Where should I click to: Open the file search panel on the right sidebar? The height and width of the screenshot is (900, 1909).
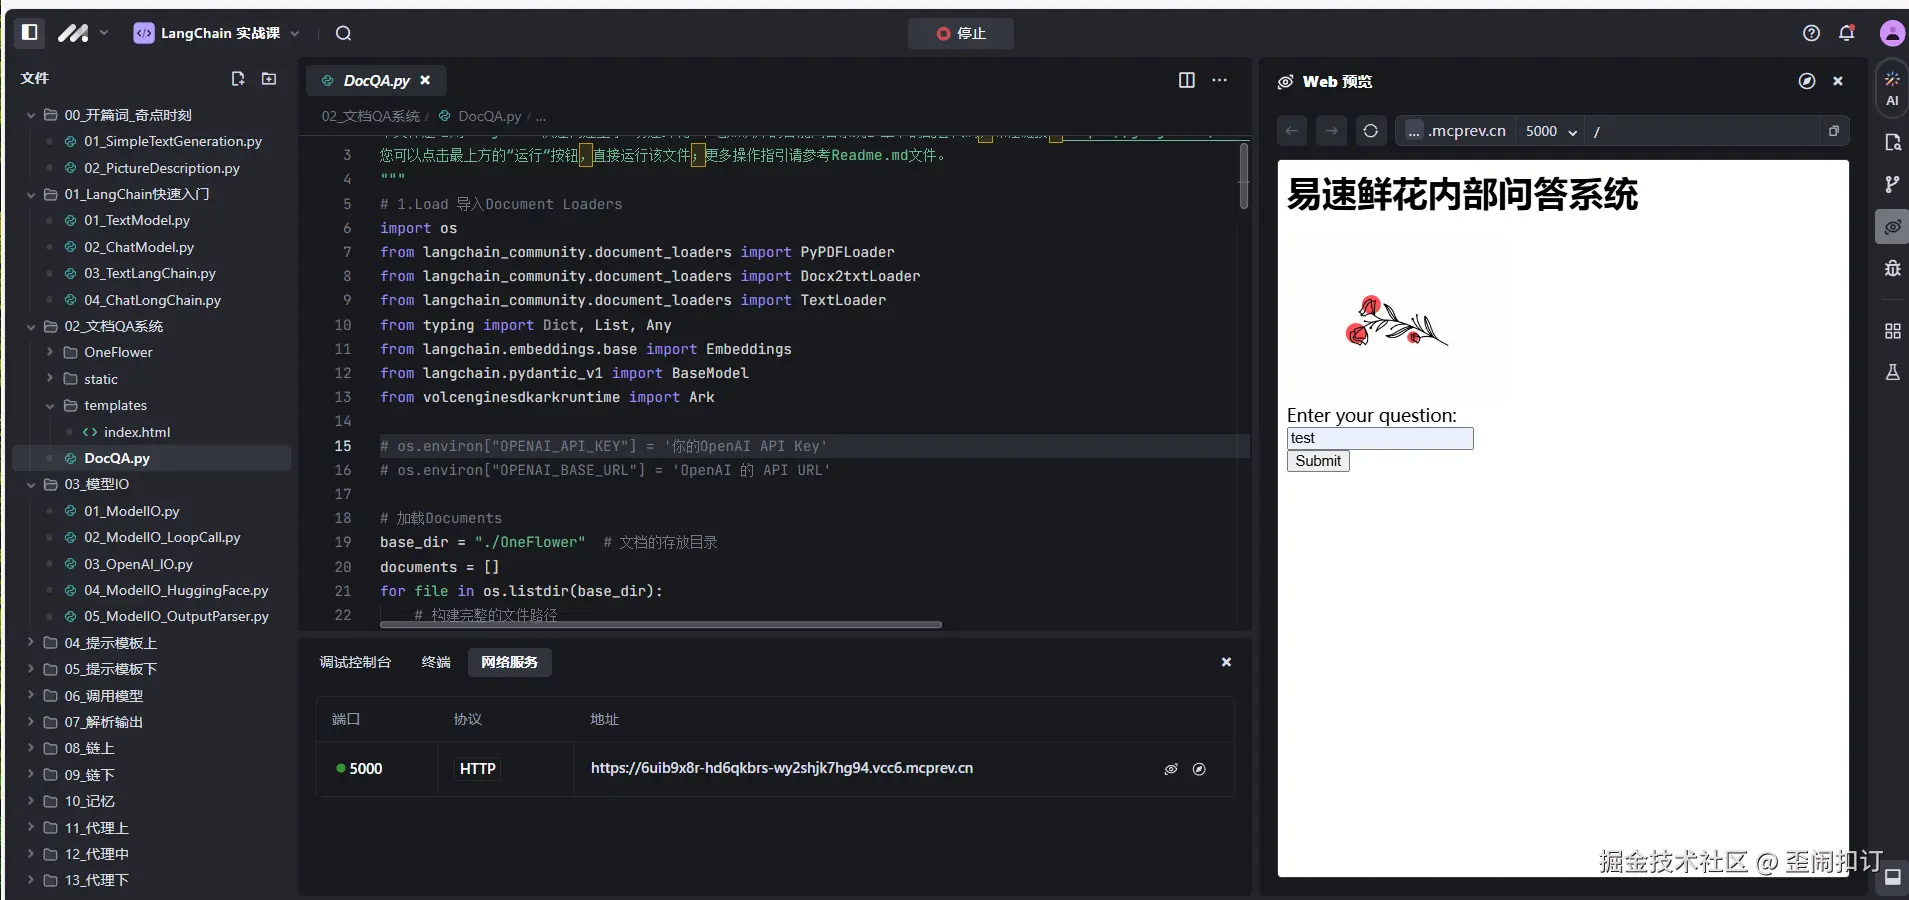point(1891,143)
